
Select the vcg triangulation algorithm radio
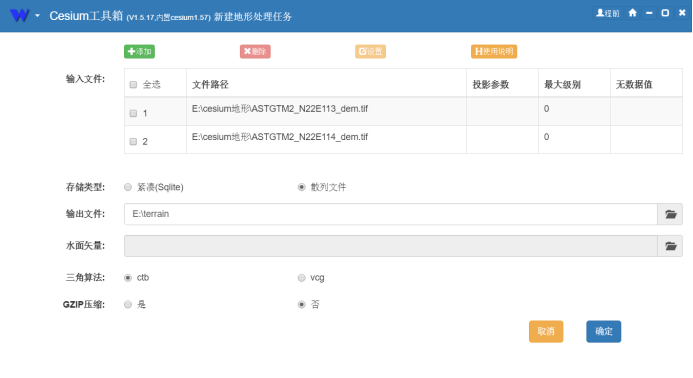[301, 278]
